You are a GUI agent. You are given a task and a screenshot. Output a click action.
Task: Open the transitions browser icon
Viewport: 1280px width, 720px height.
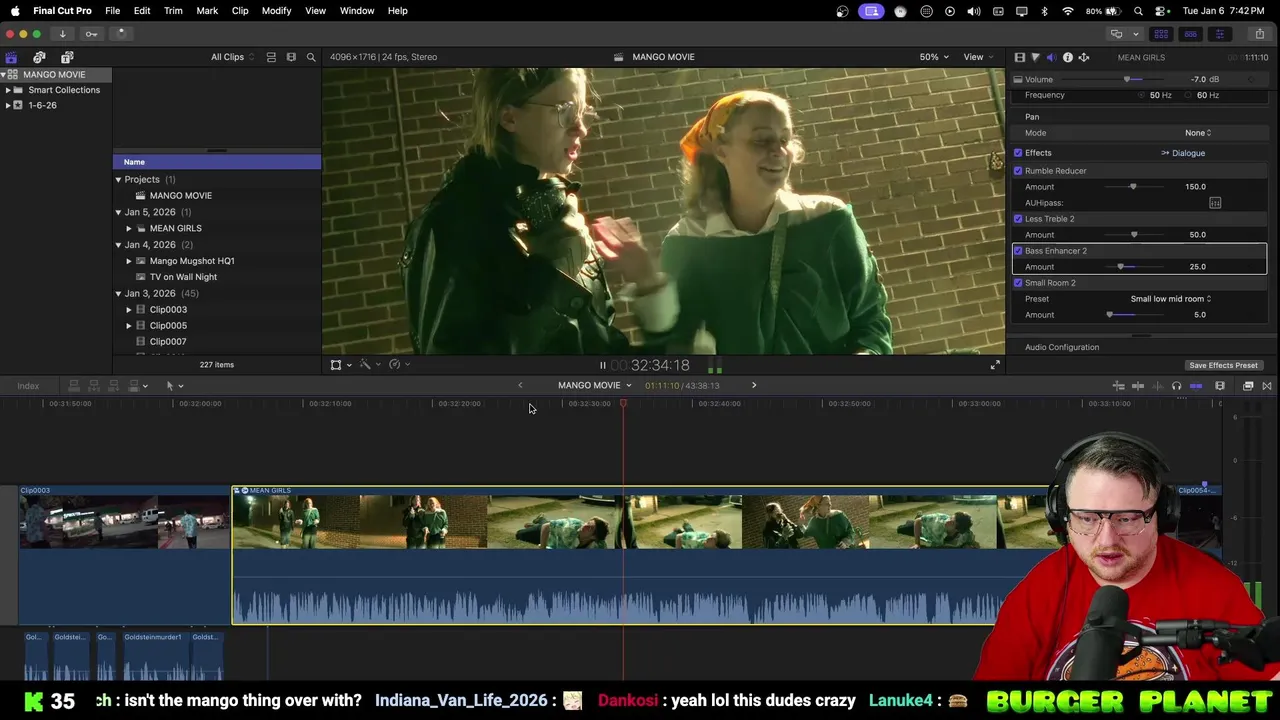(x=1267, y=386)
